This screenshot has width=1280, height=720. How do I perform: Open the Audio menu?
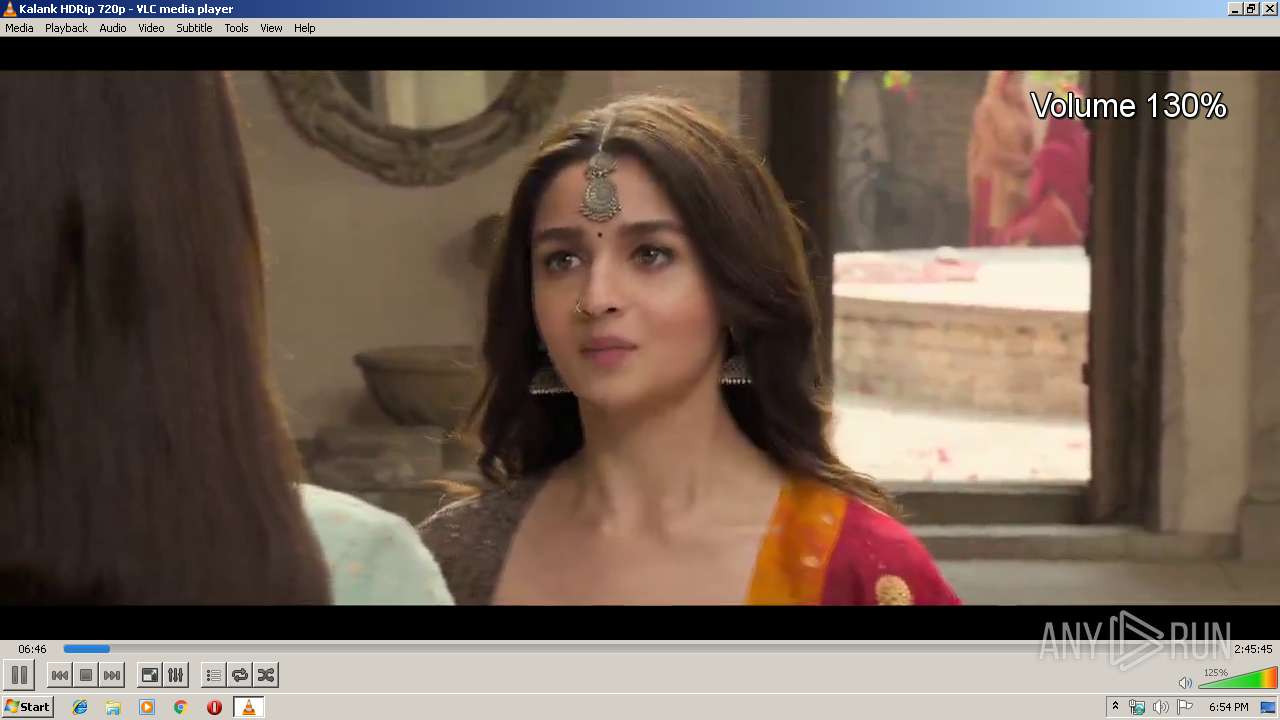[x=113, y=28]
